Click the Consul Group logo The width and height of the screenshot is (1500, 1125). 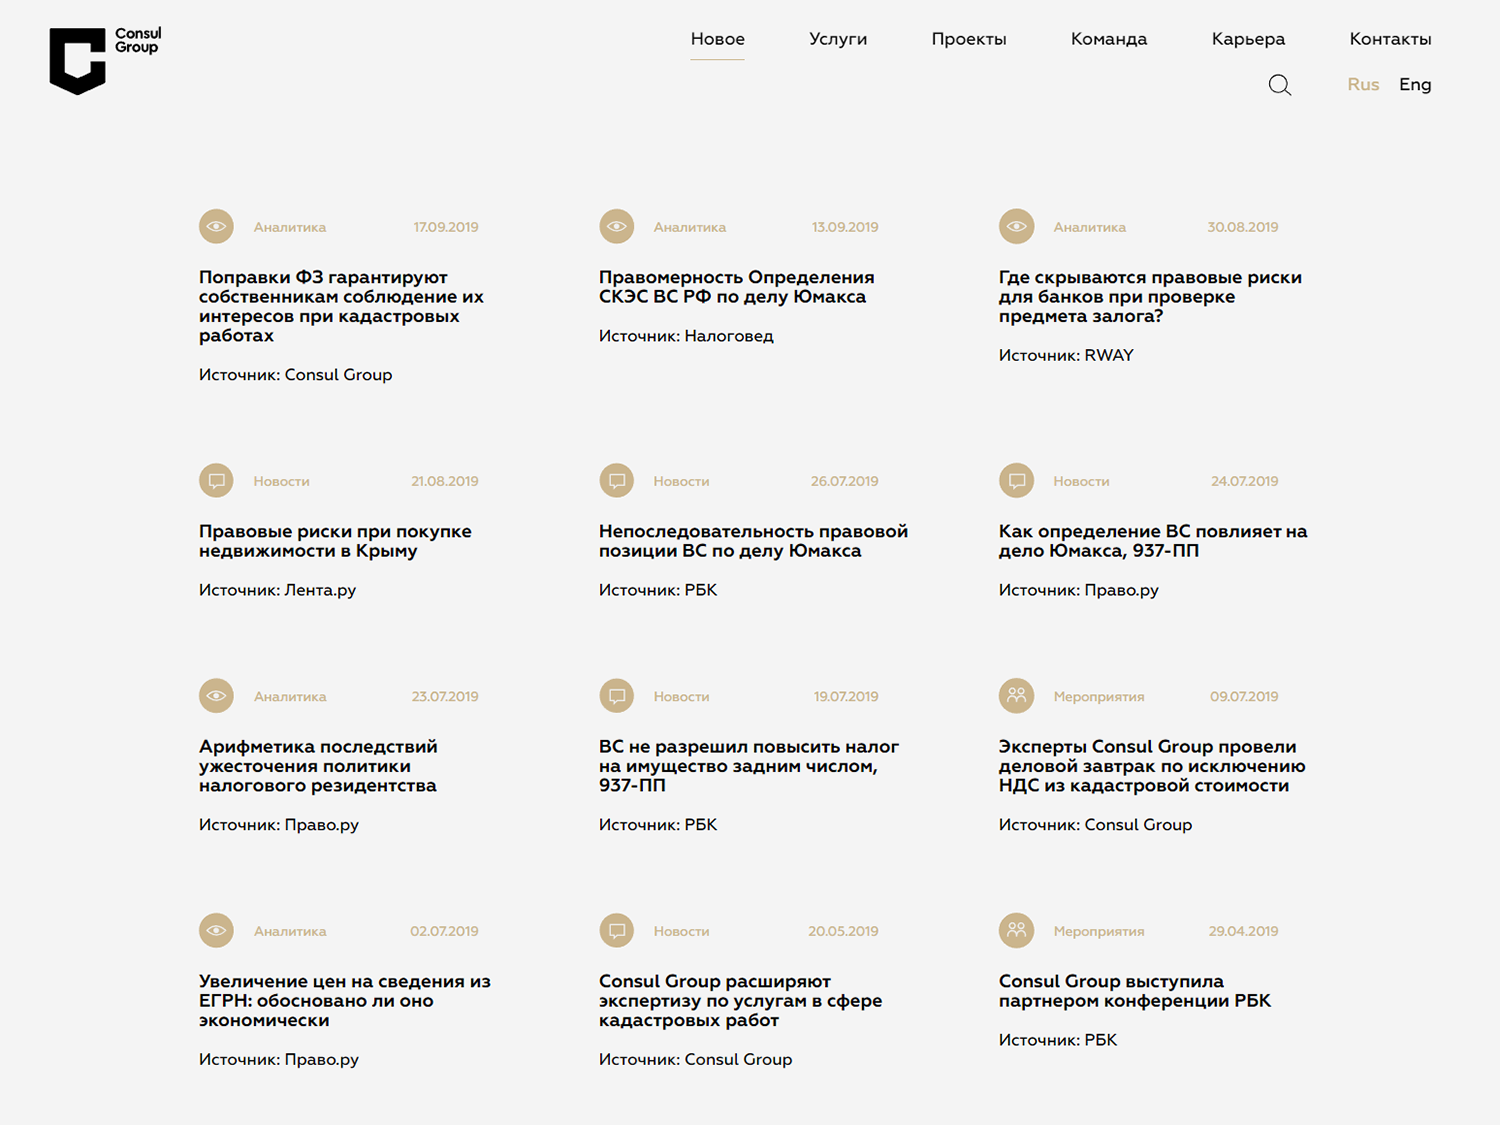tap(104, 60)
